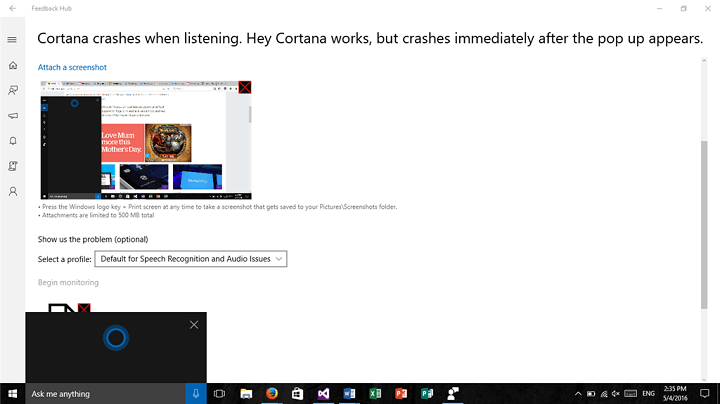Open the profile person icon
The image size is (720, 404).
coord(13,191)
